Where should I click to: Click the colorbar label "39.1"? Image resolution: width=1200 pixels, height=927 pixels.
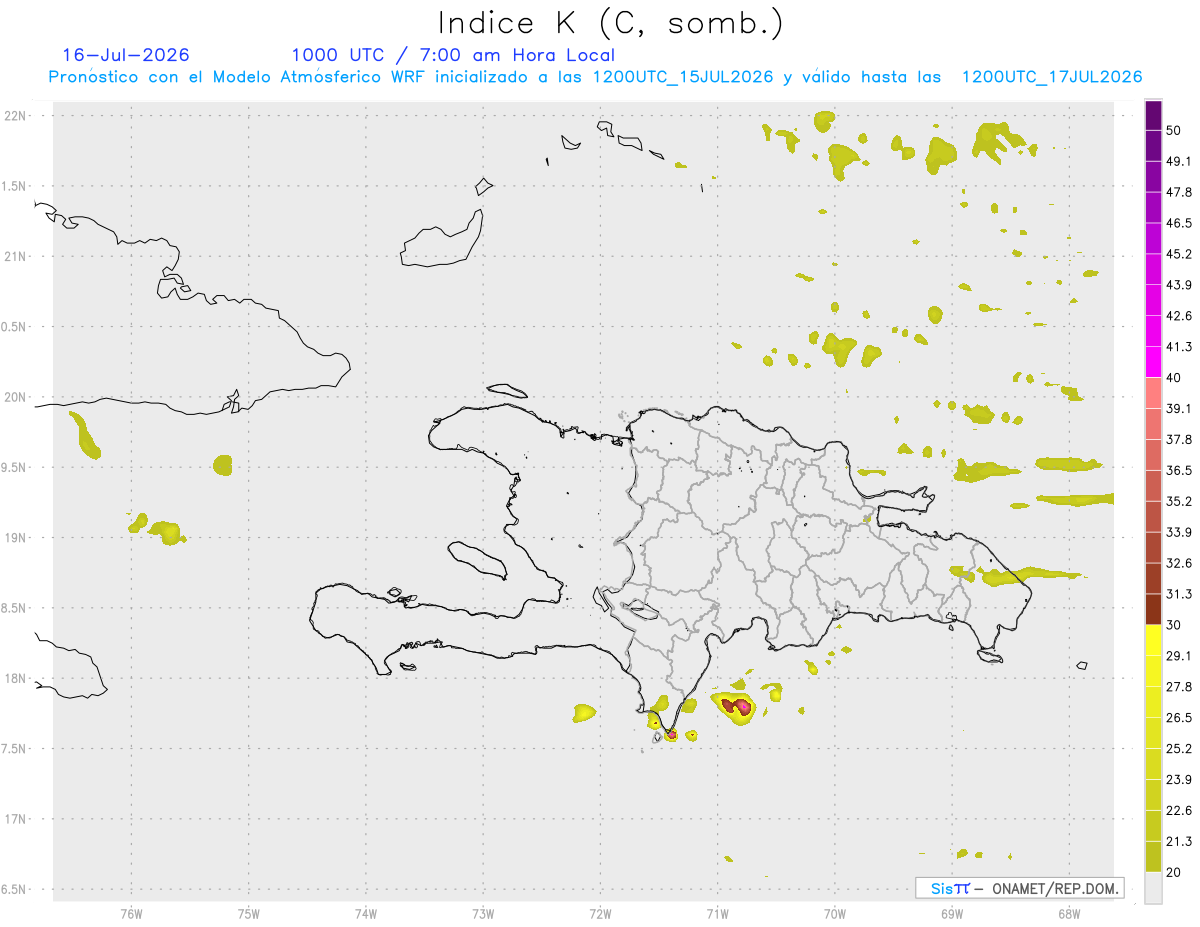tap(1179, 409)
